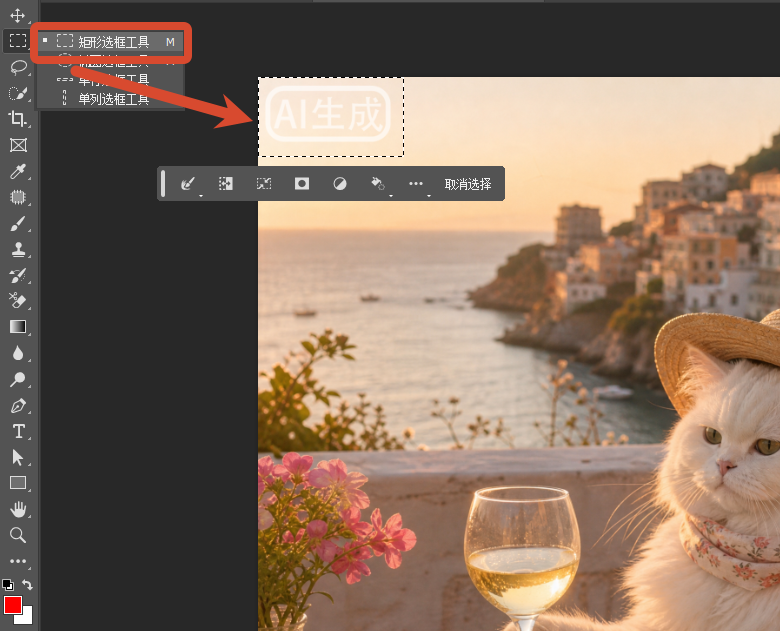Open more options dropdown in task bar

(417, 184)
